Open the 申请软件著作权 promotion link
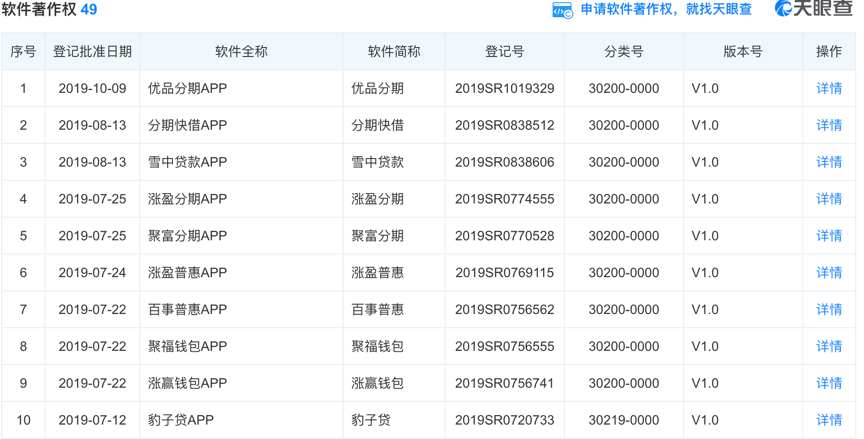The image size is (864, 439). pos(666,10)
